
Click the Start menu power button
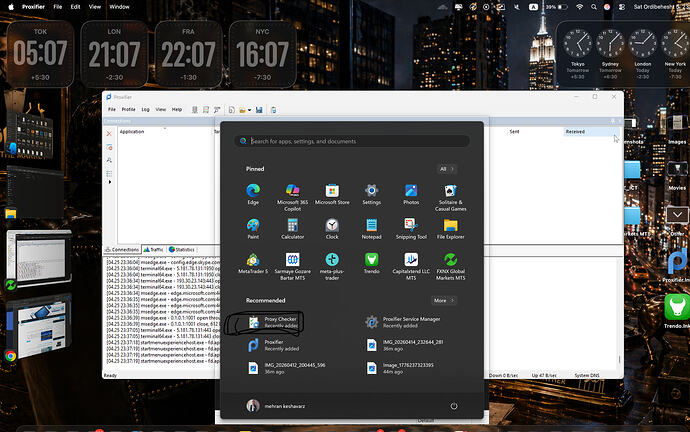click(454, 406)
